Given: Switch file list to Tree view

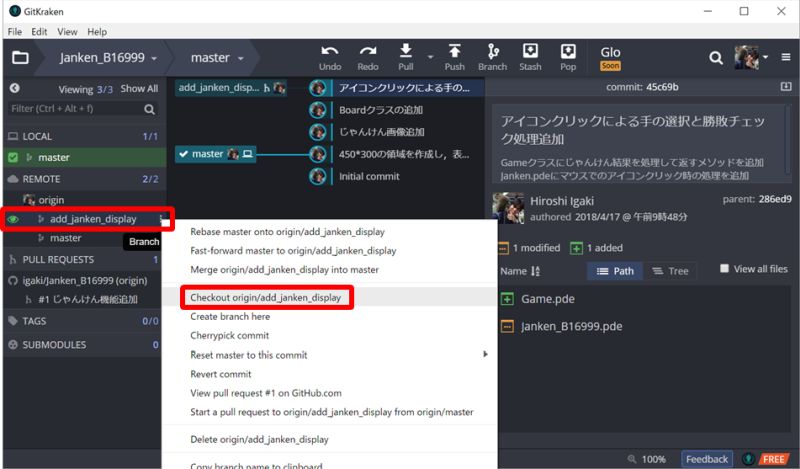Looking at the screenshot, I should (x=670, y=271).
